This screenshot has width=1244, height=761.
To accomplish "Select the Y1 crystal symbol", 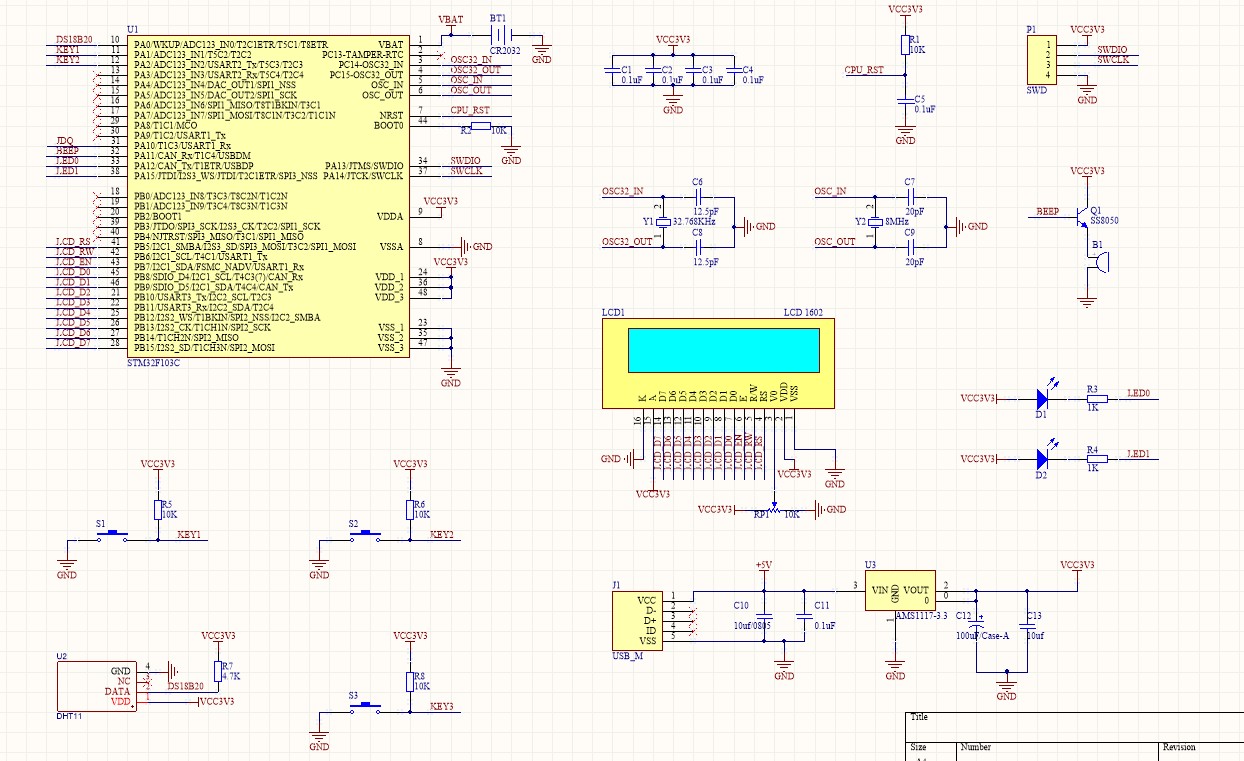I will point(661,222).
